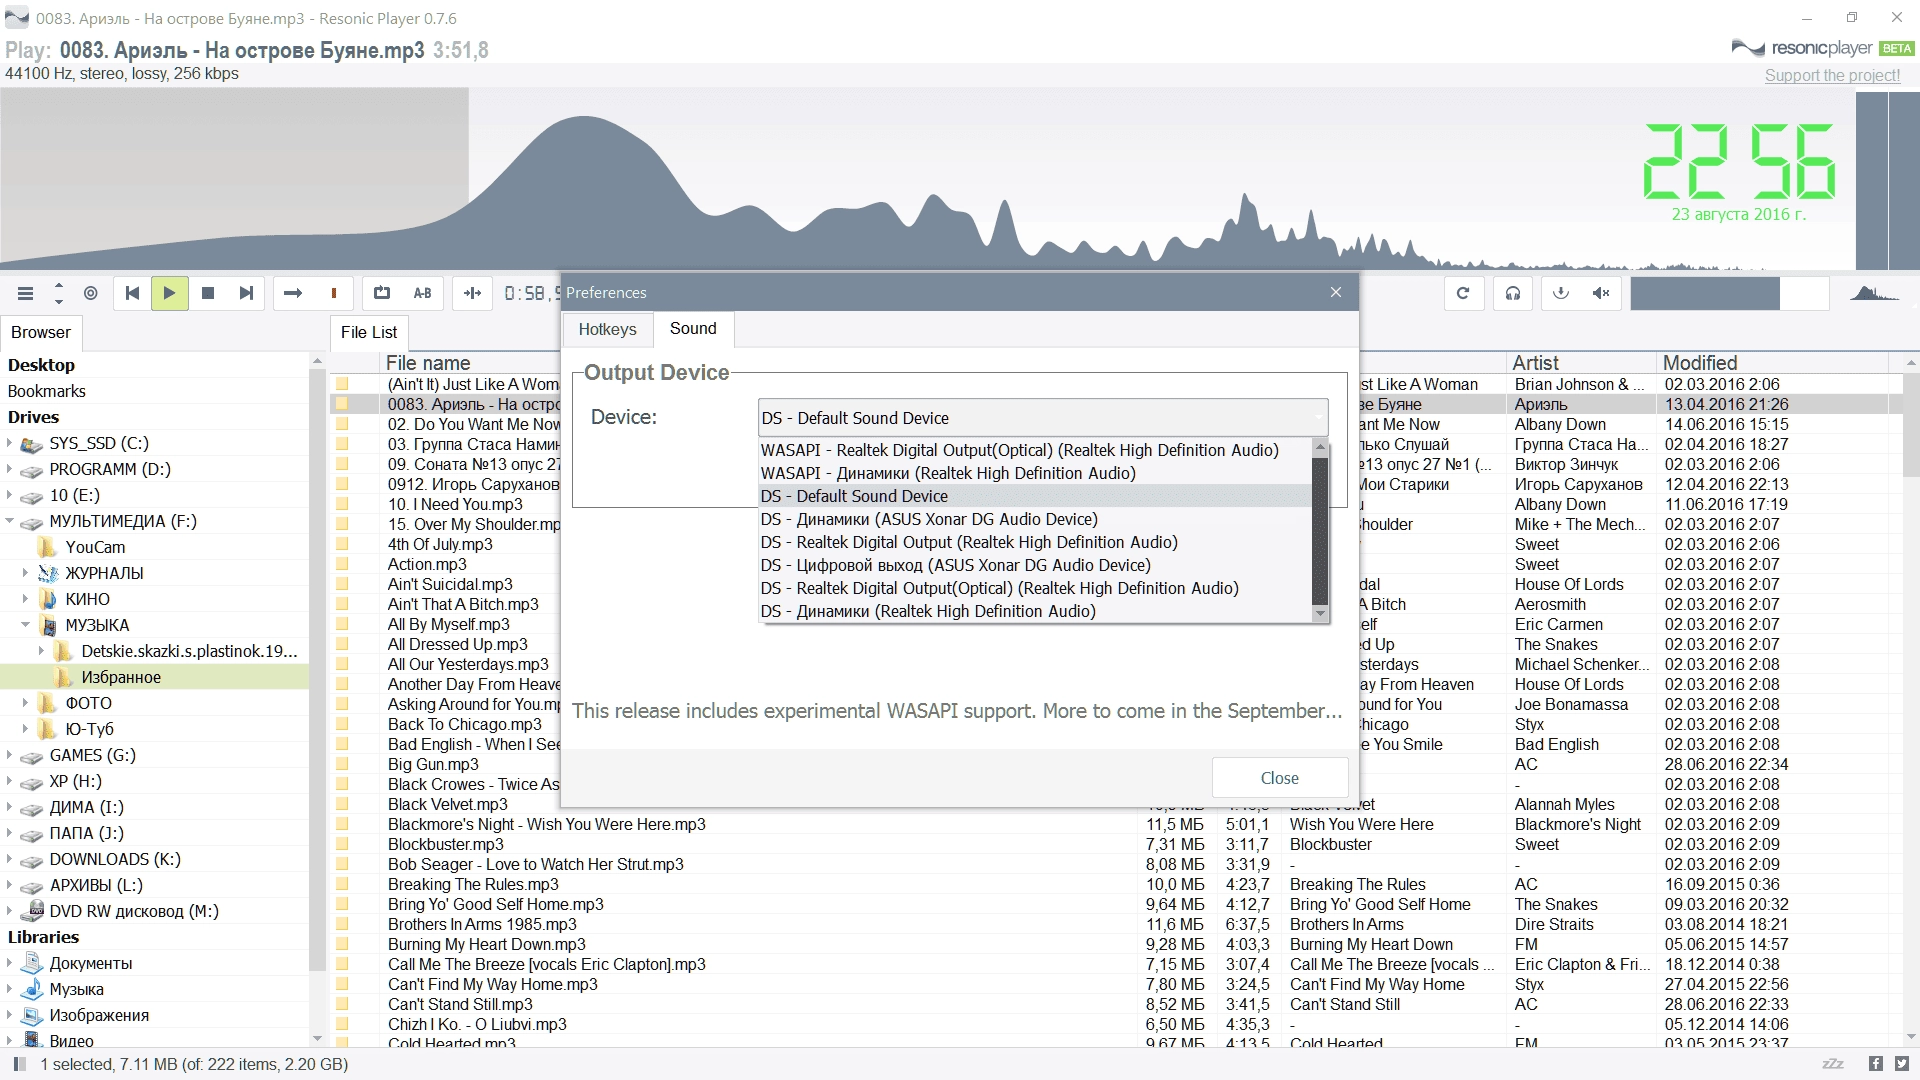Screen dimensions: 1920x1080
Task: Select the Sound tab in Preferences
Action: (x=693, y=328)
